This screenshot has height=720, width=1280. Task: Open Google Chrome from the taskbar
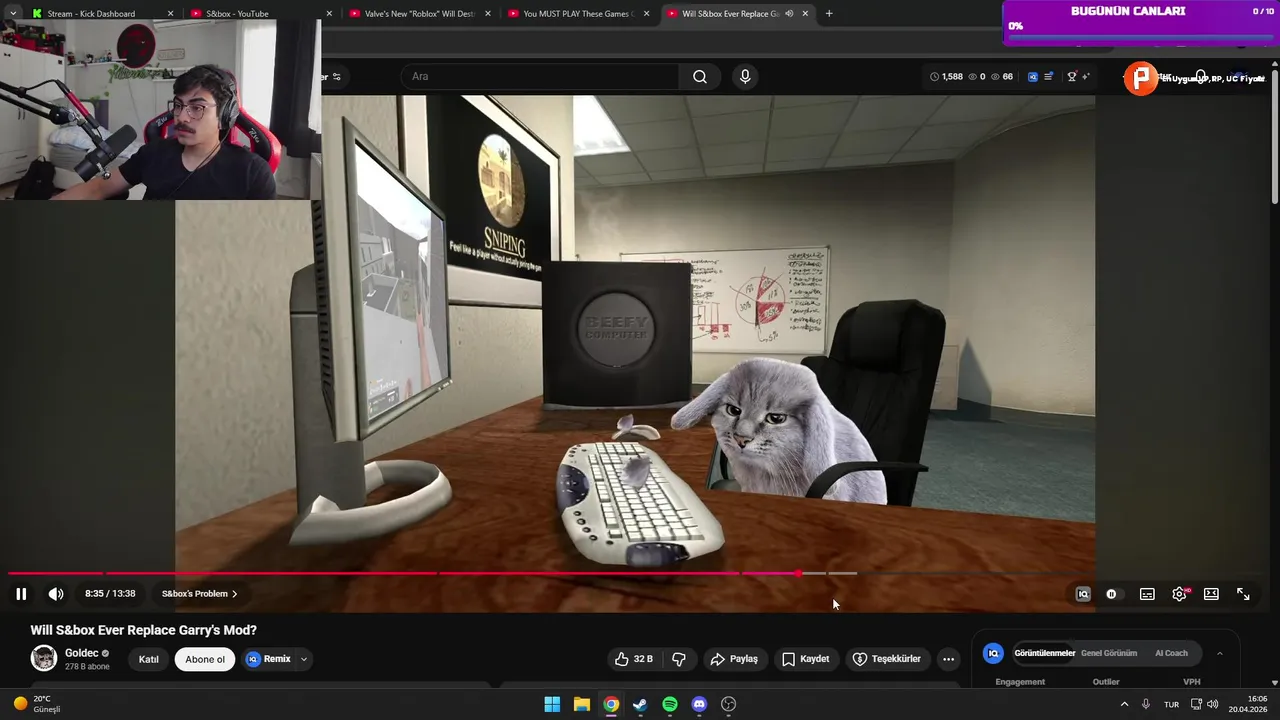[611, 704]
